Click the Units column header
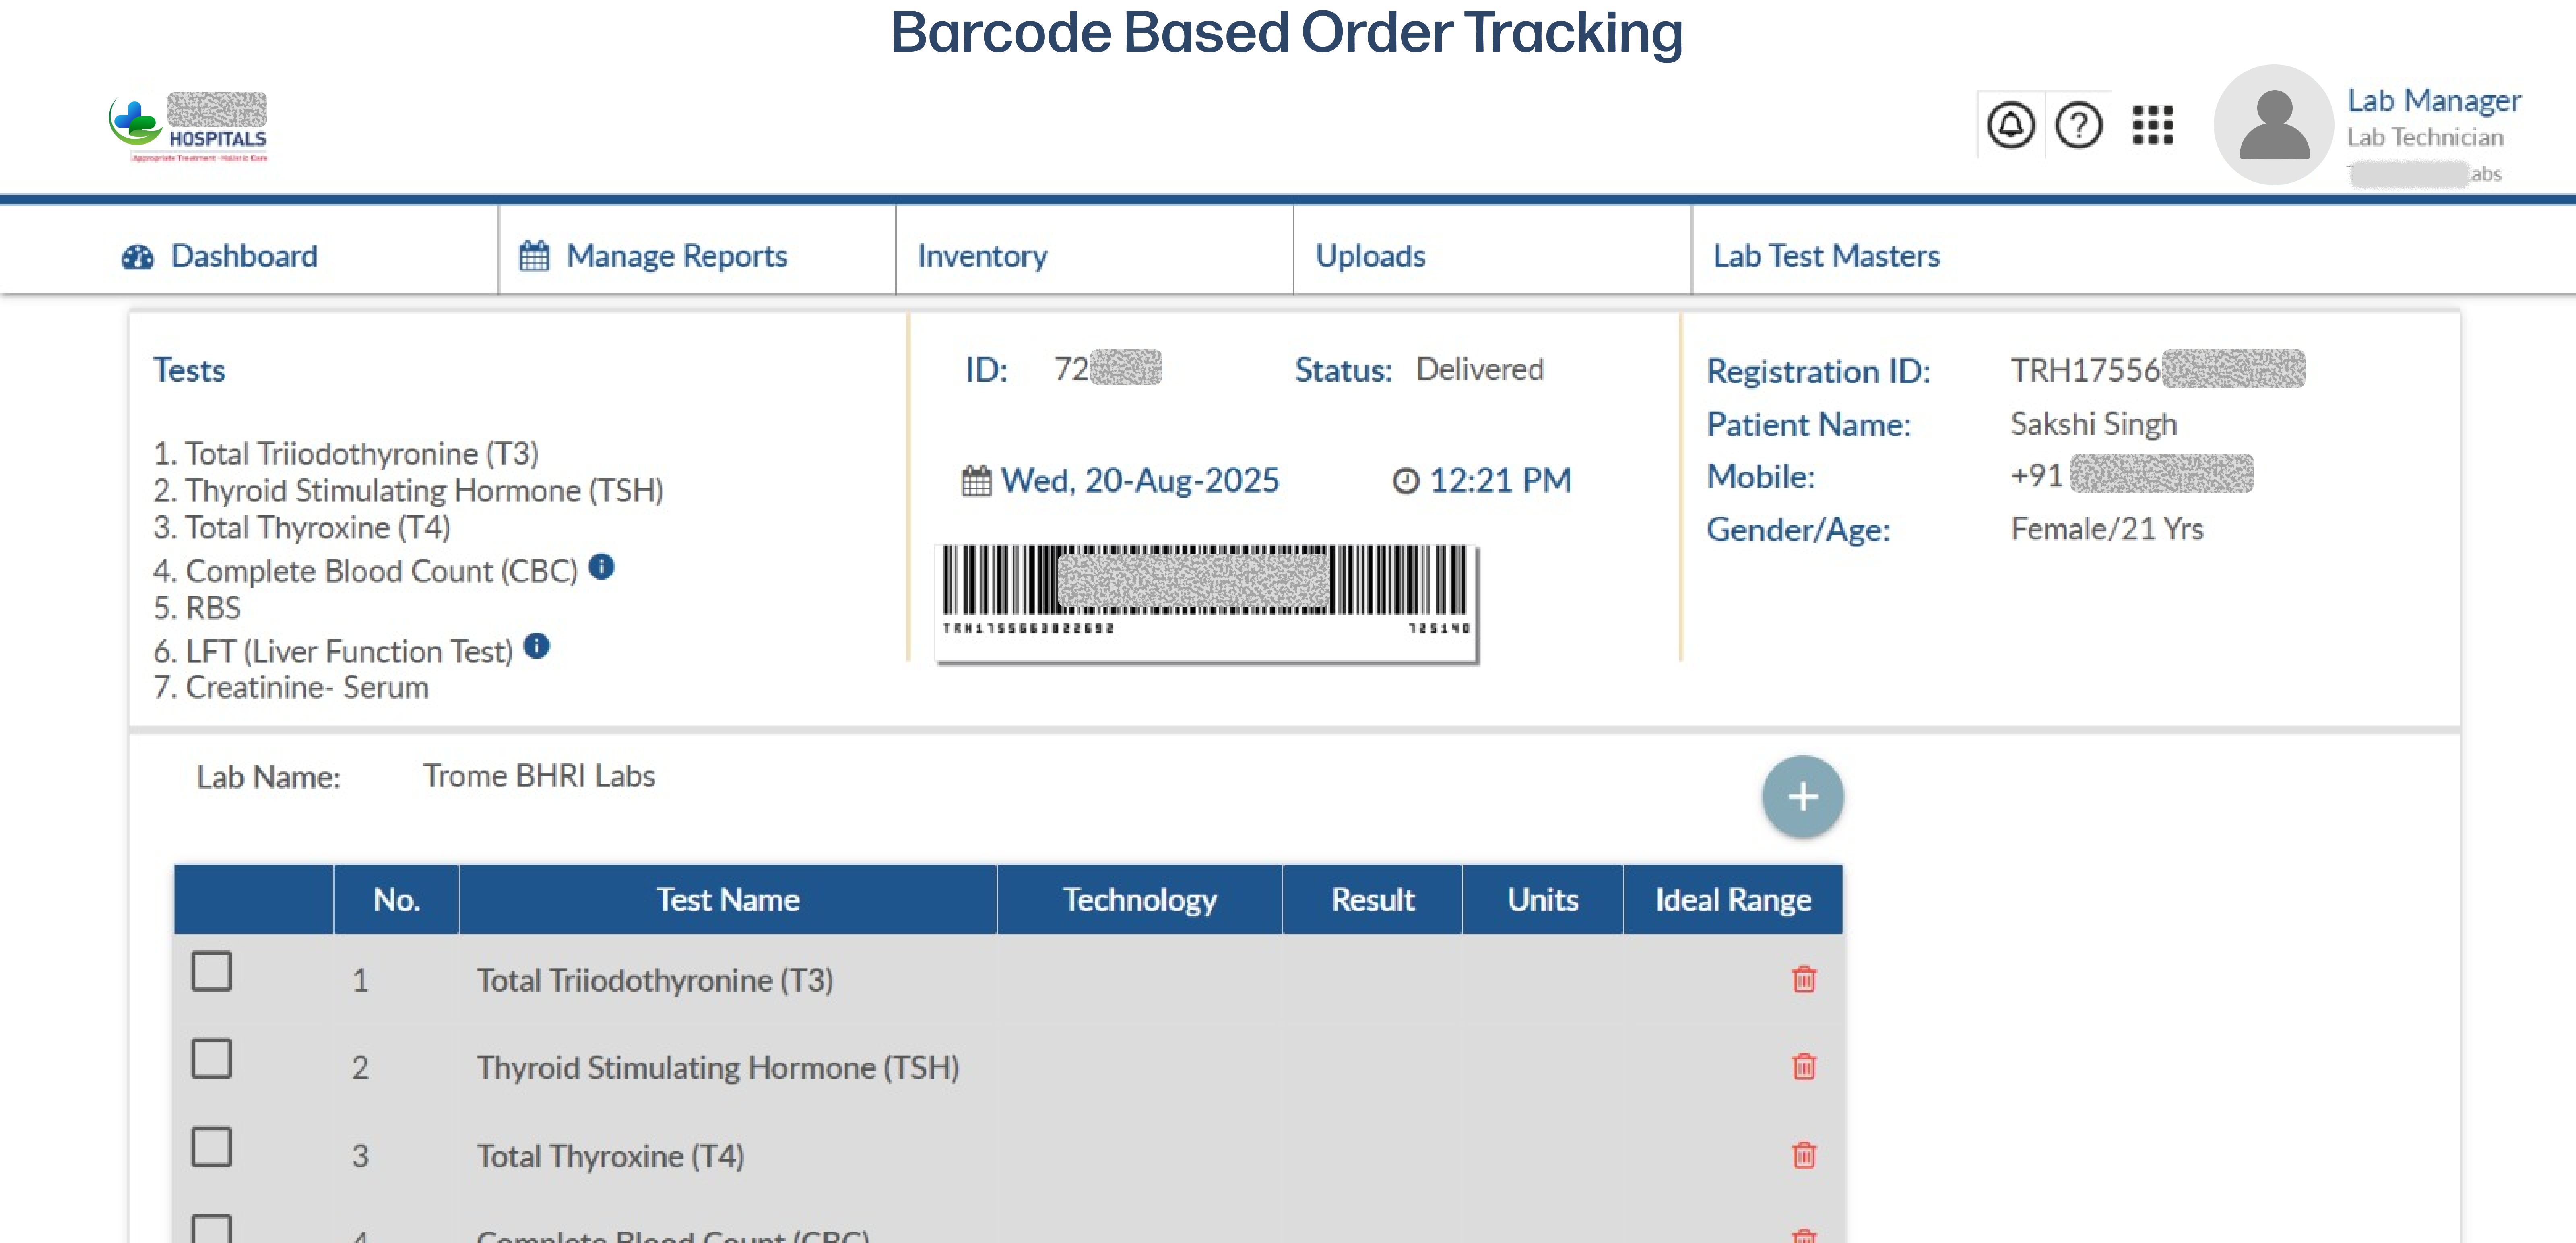 [x=1543, y=900]
